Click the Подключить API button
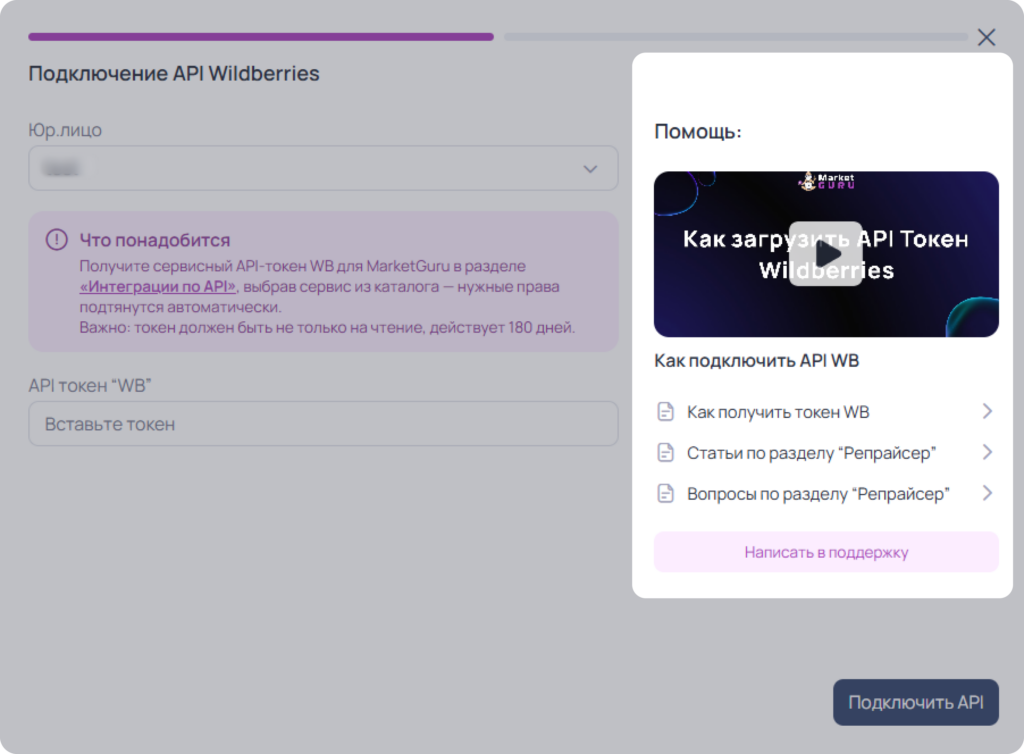Image resolution: width=1024 pixels, height=754 pixels. [x=916, y=702]
